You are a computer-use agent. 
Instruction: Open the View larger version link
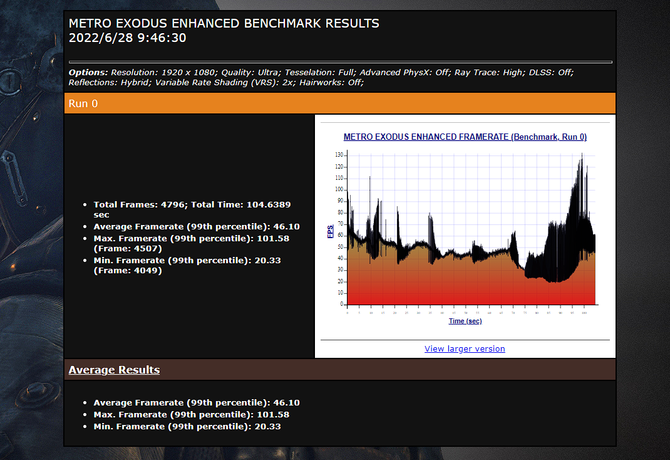click(464, 349)
